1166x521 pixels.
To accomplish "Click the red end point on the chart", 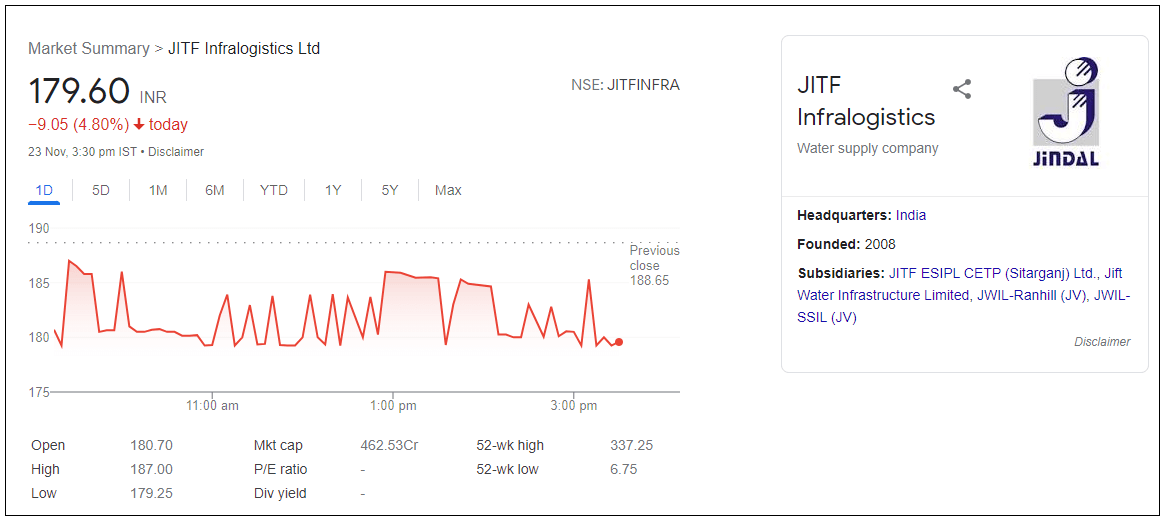I will pyautogui.click(x=619, y=342).
